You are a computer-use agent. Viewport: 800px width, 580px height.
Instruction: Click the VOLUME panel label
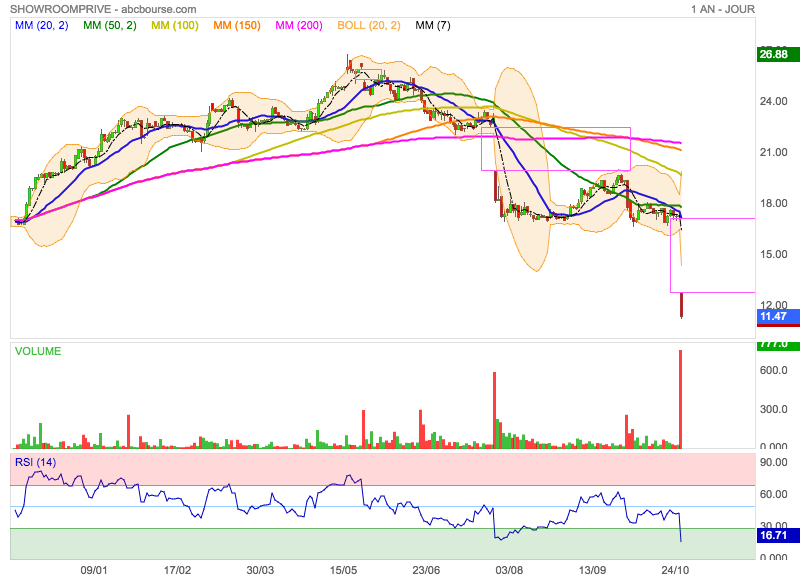coord(38,351)
